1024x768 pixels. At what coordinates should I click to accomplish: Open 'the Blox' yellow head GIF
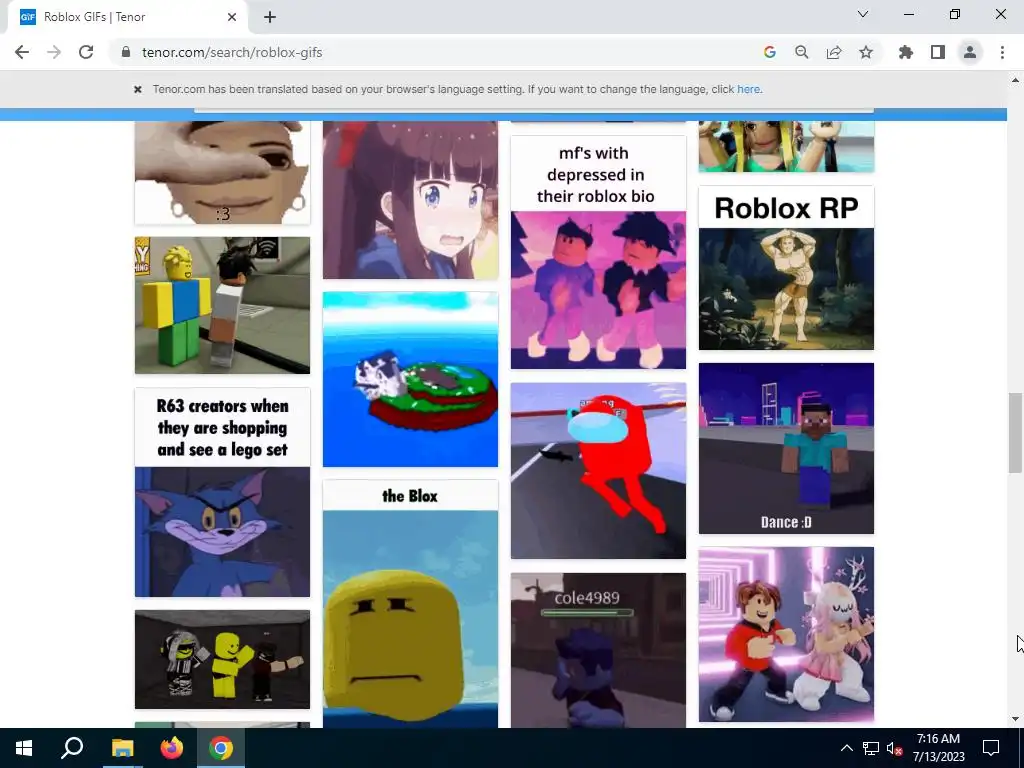[x=410, y=604]
